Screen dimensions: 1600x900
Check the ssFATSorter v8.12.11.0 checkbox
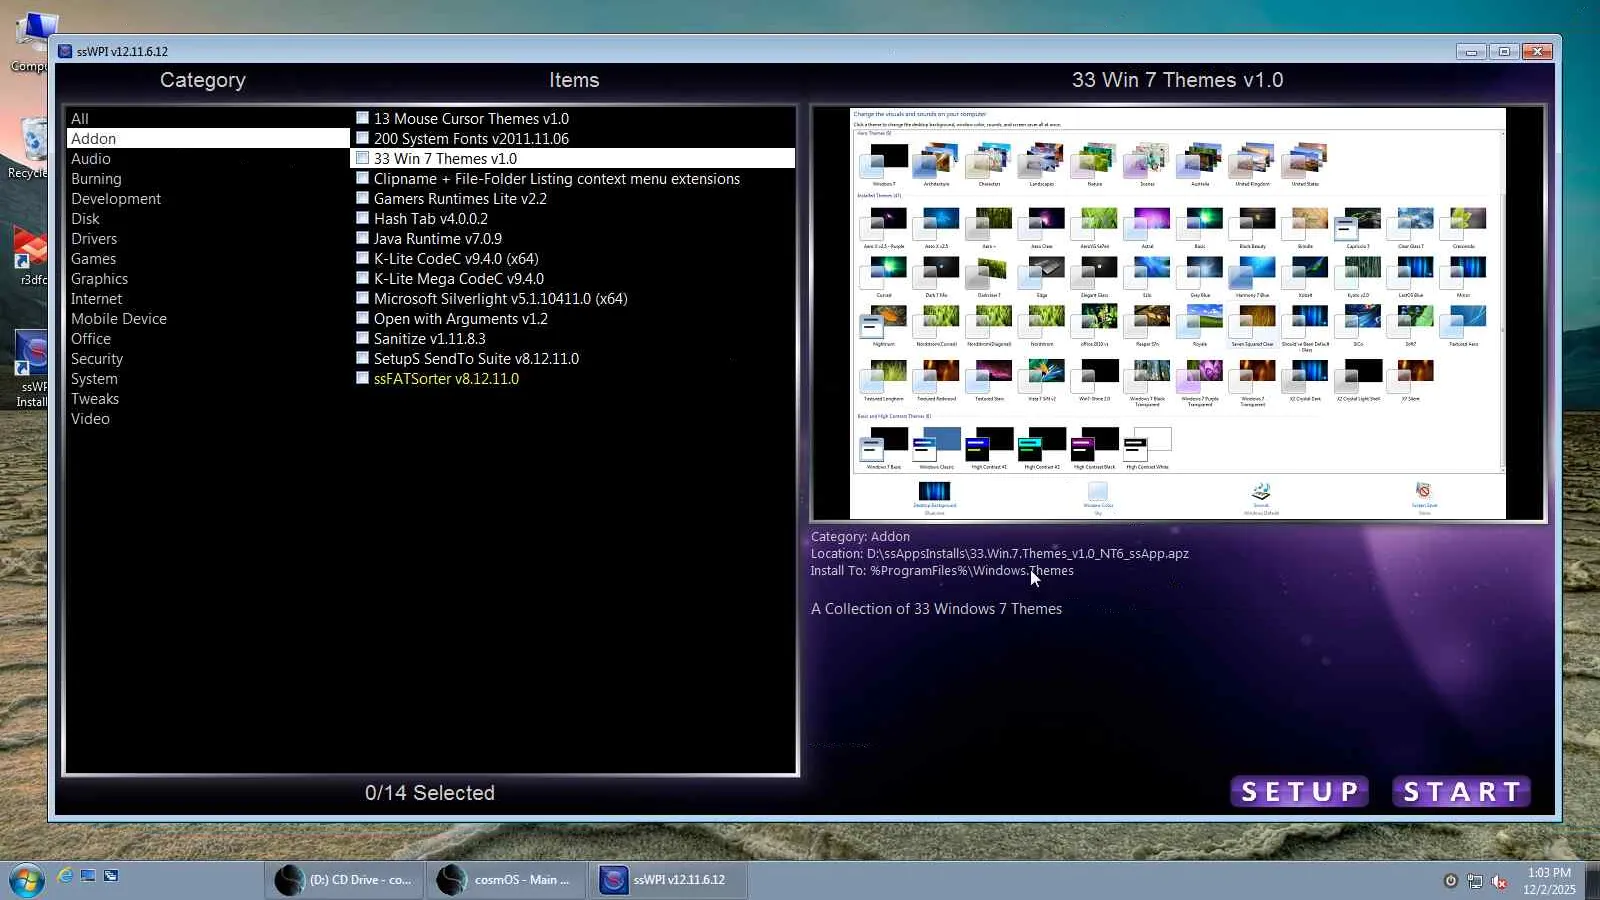click(363, 378)
